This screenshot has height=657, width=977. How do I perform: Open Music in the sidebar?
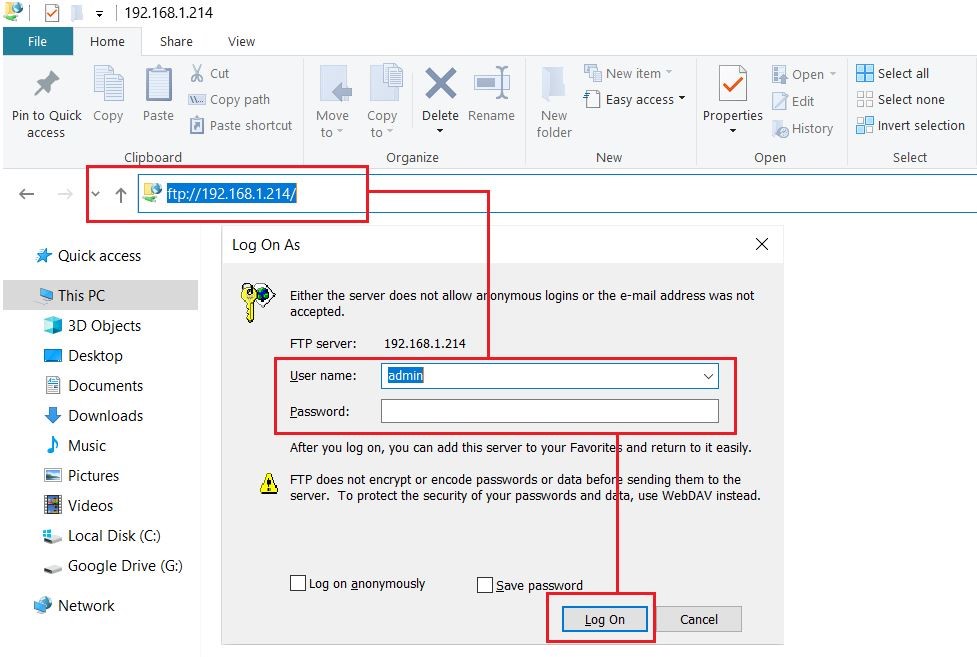tap(75, 445)
